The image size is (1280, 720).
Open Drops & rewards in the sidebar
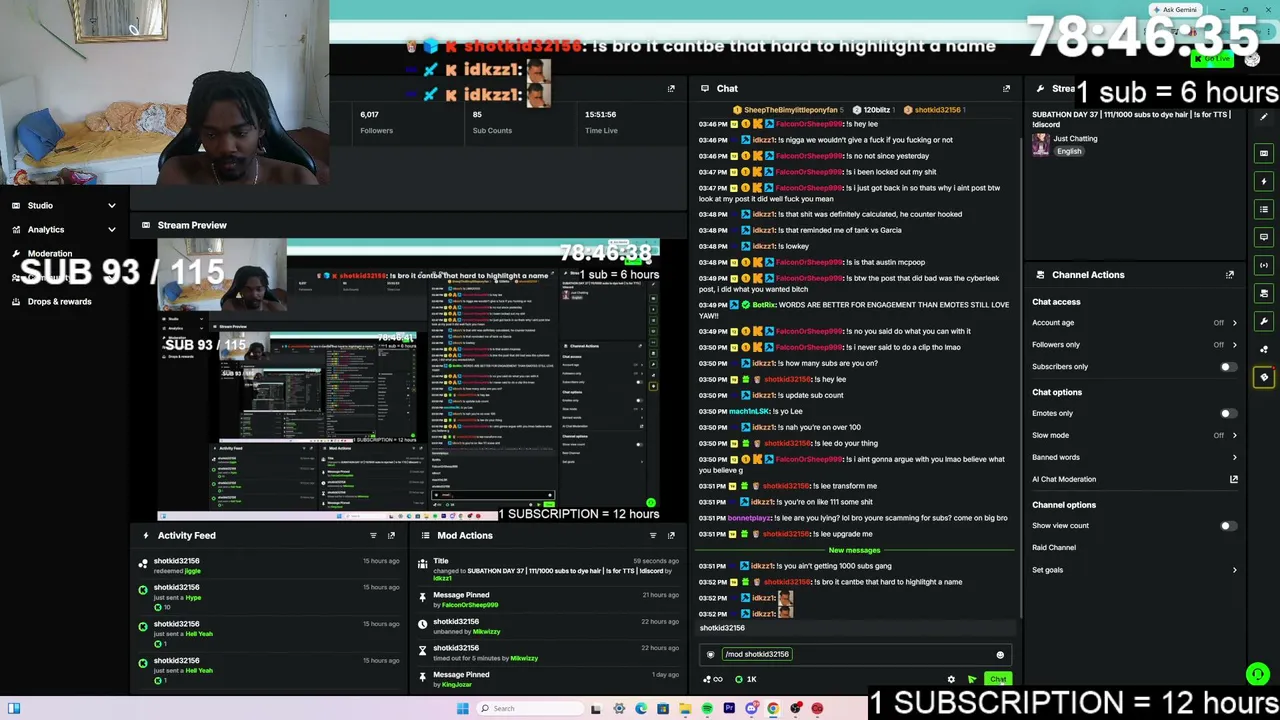click(x=59, y=302)
